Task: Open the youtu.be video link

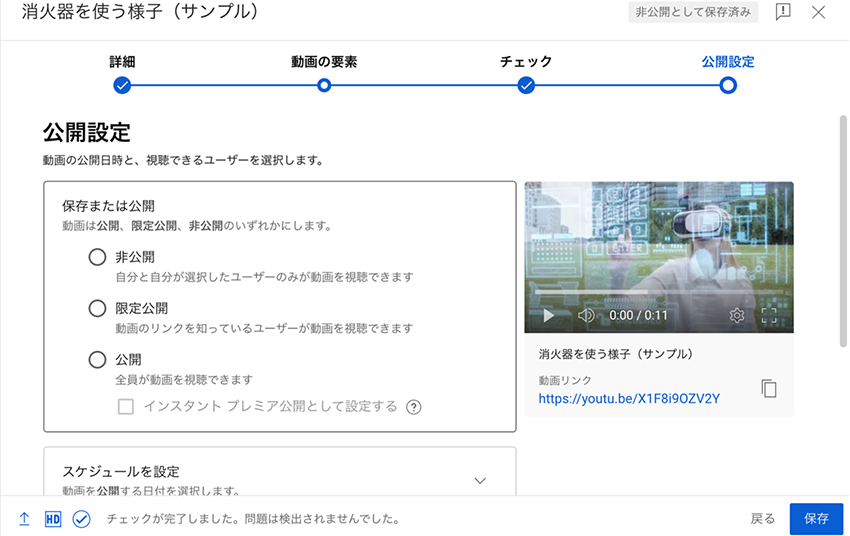Action: pyautogui.click(x=629, y=398)
